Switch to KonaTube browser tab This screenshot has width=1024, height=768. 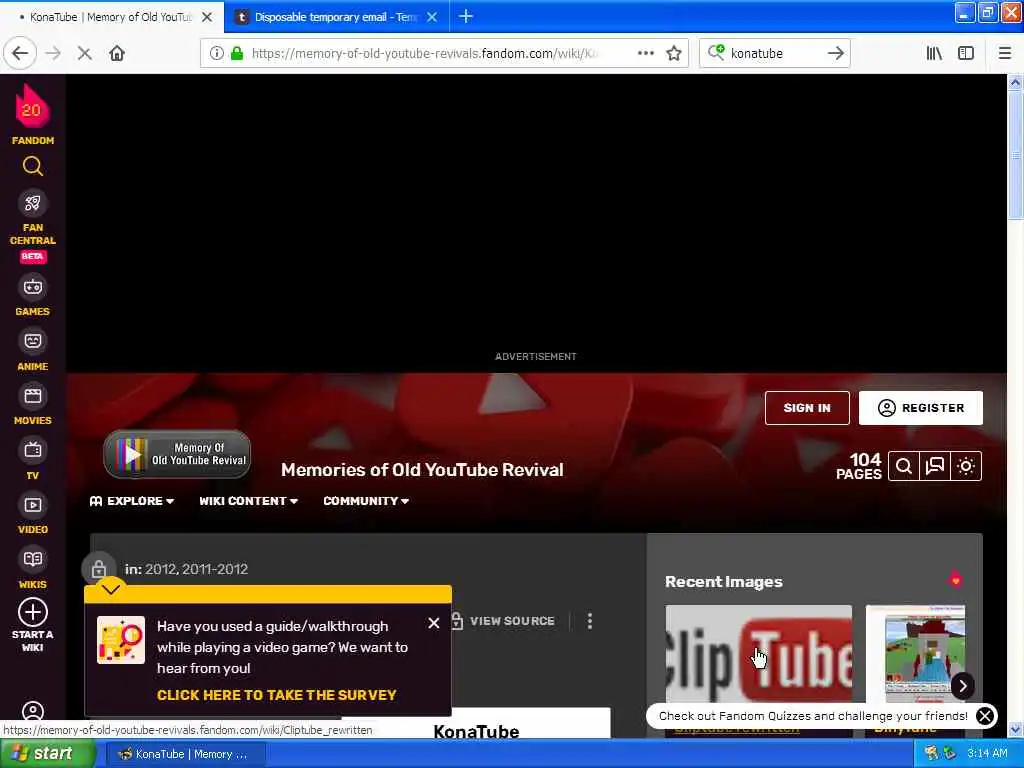[x=111, y=17]
